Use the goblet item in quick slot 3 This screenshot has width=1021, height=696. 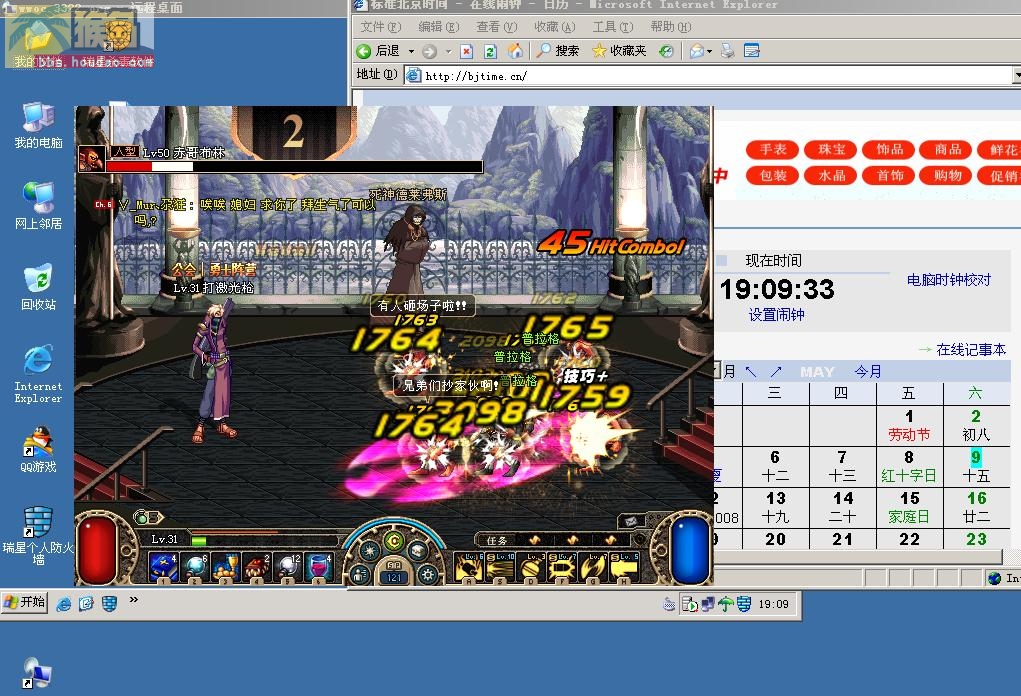point(226,567)
